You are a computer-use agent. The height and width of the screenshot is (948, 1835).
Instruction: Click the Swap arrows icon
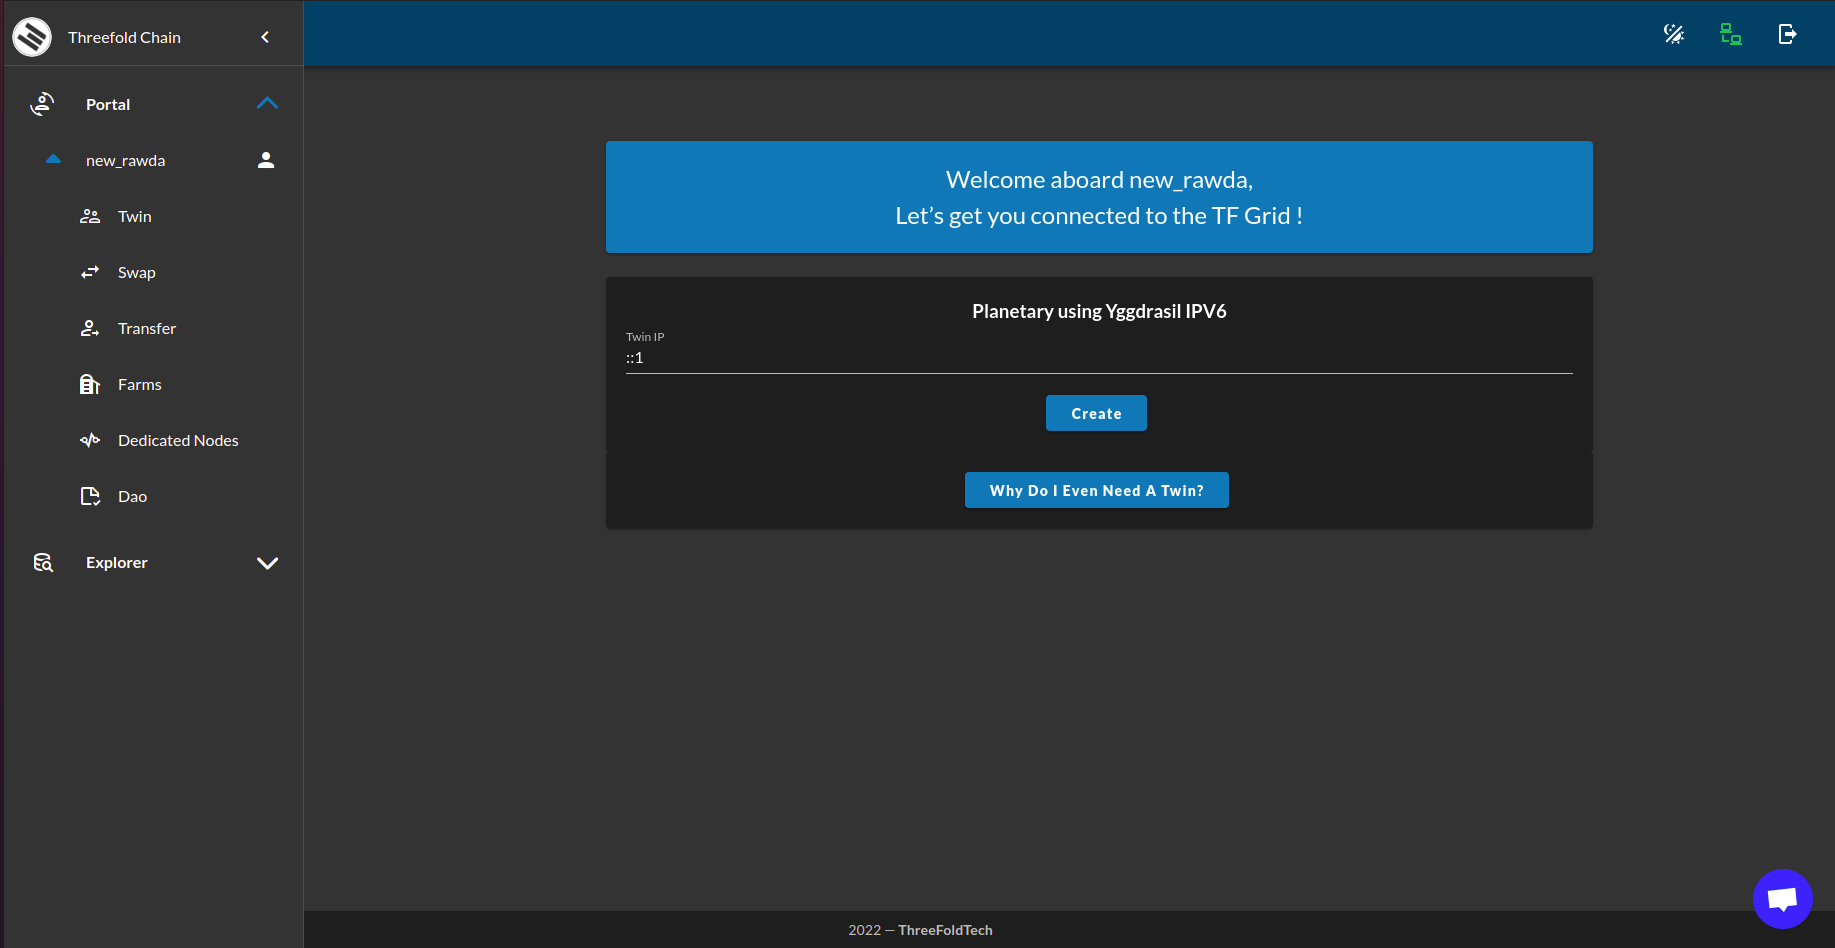tap(90, 272)
